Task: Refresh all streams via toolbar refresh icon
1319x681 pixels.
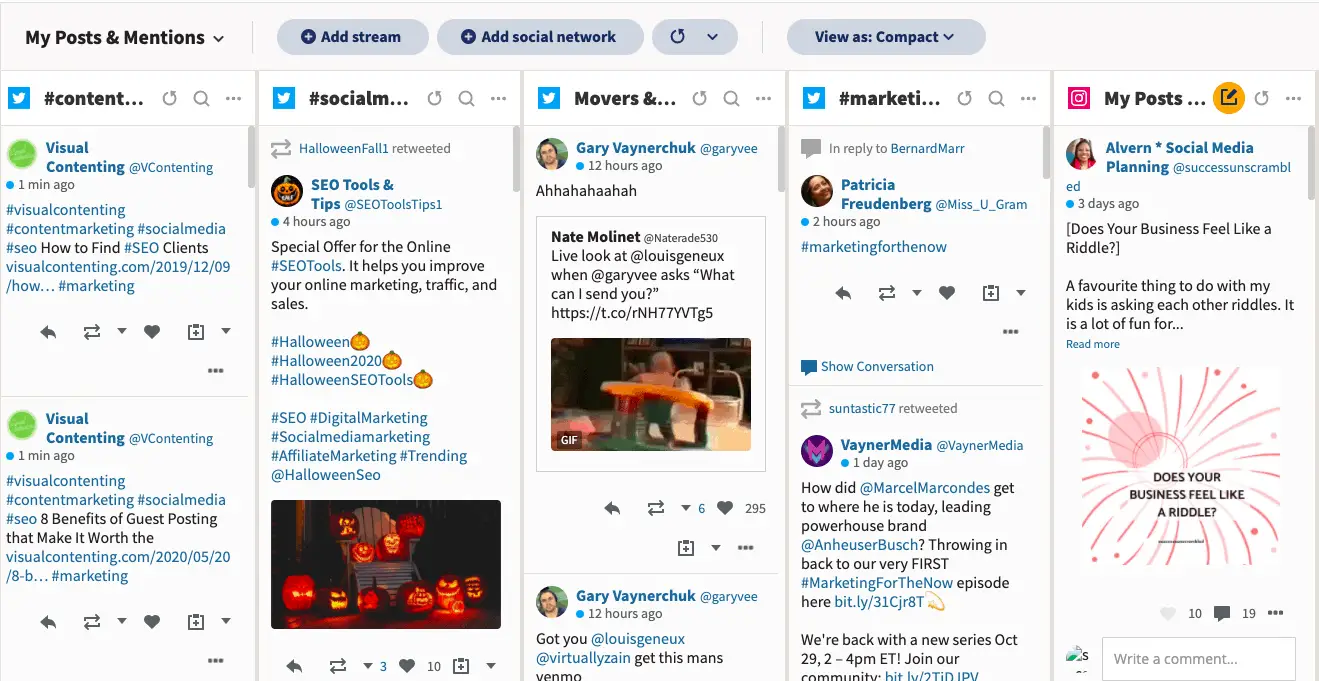Action: (677, 37)
